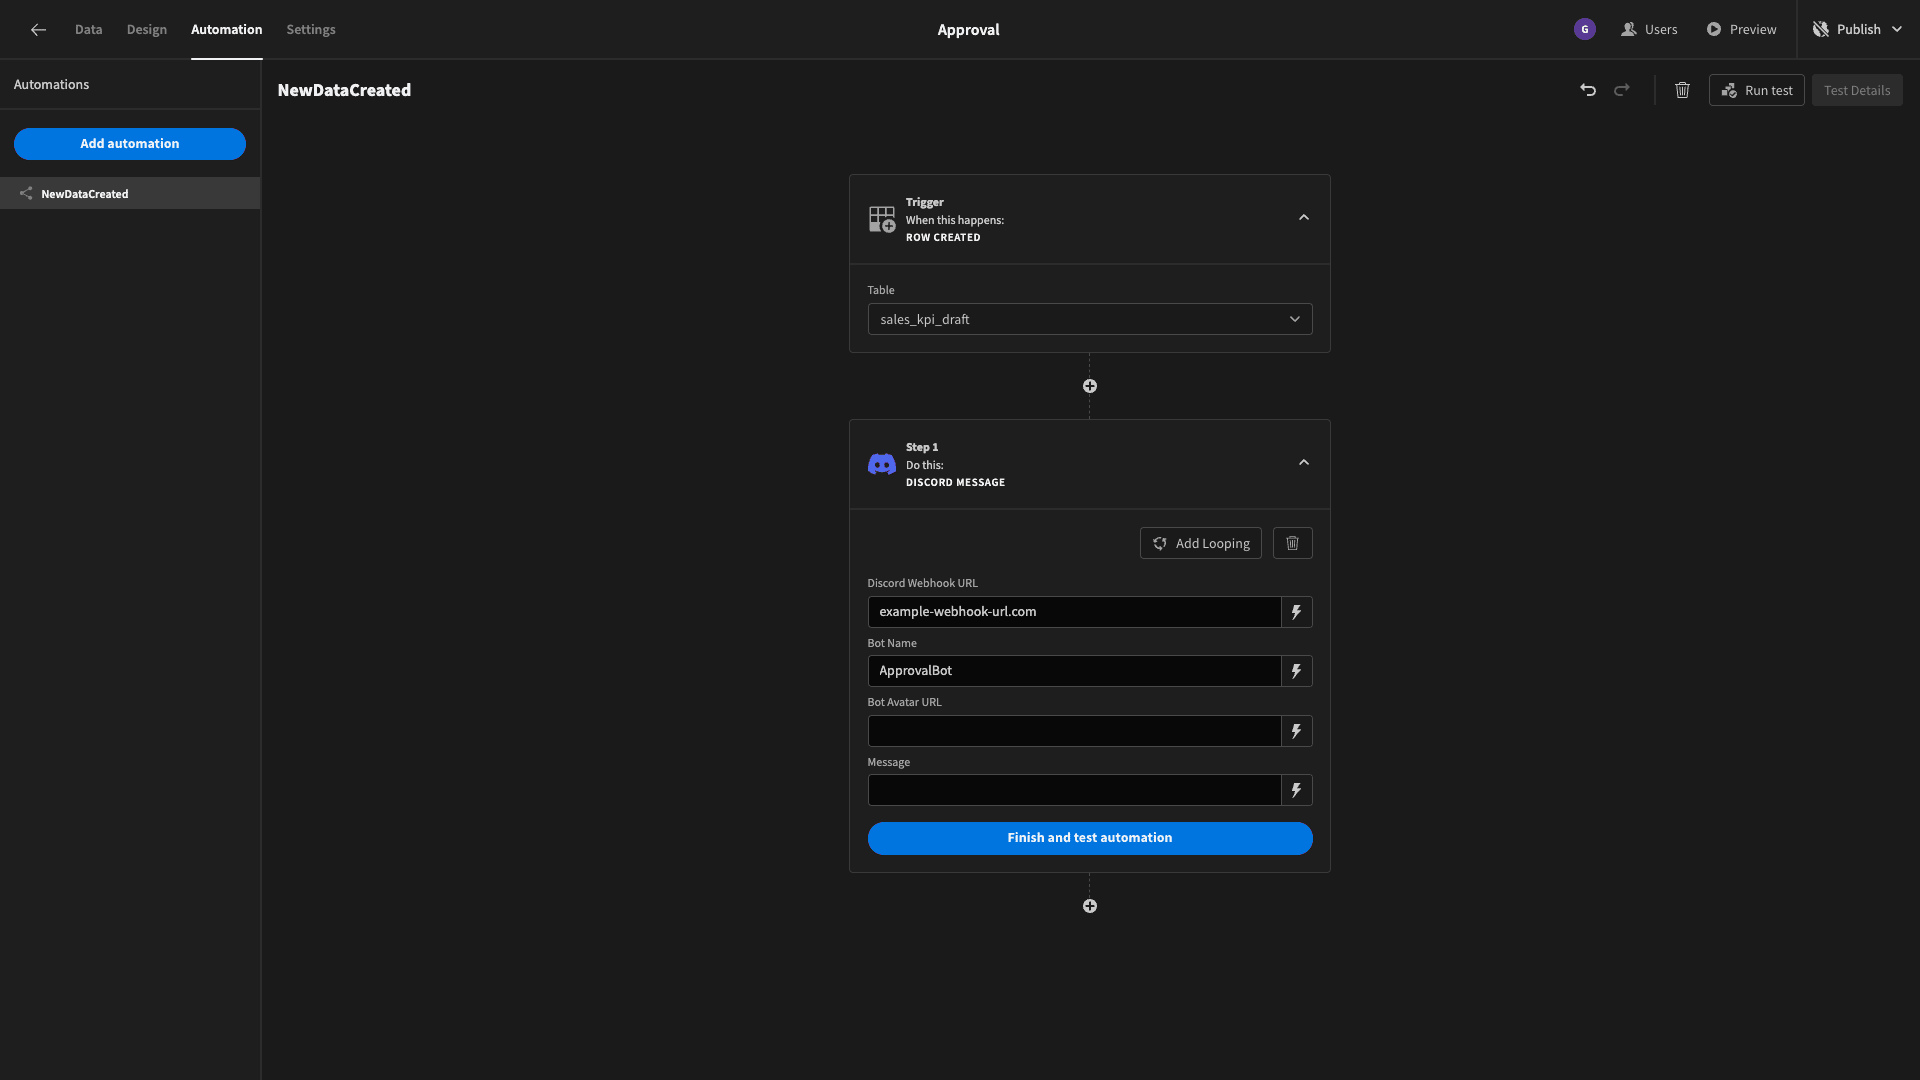Click the NewDataCreated automation title
The height and width of the screenshot is (1080, 1920).
pos(344,90)
